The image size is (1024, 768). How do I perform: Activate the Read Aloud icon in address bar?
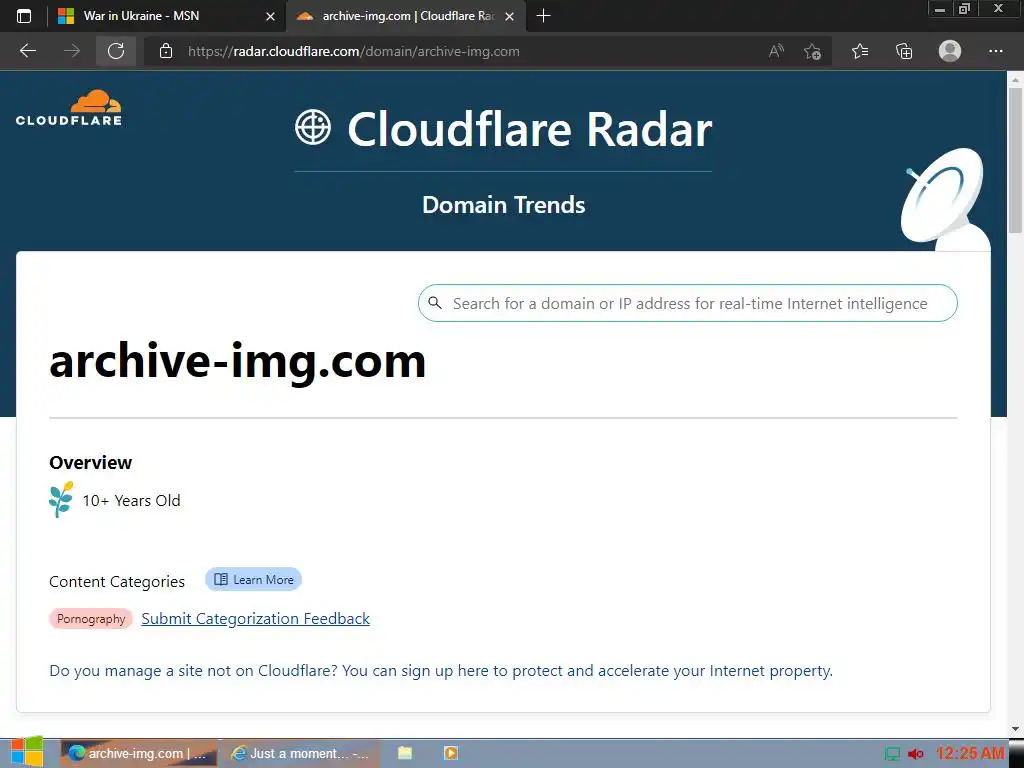[776, 51]
